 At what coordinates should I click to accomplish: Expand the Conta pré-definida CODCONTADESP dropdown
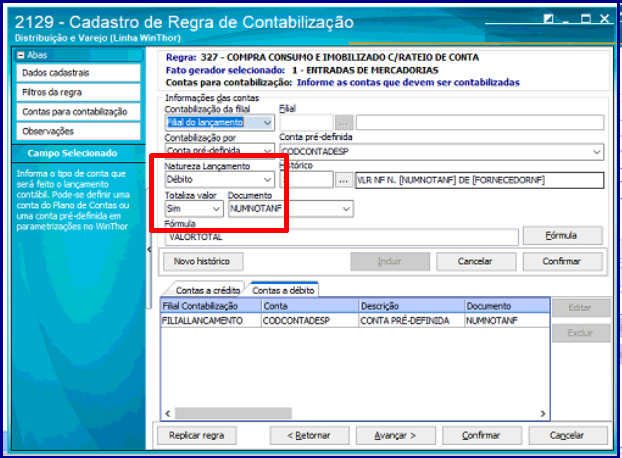(x=597, y=152)
